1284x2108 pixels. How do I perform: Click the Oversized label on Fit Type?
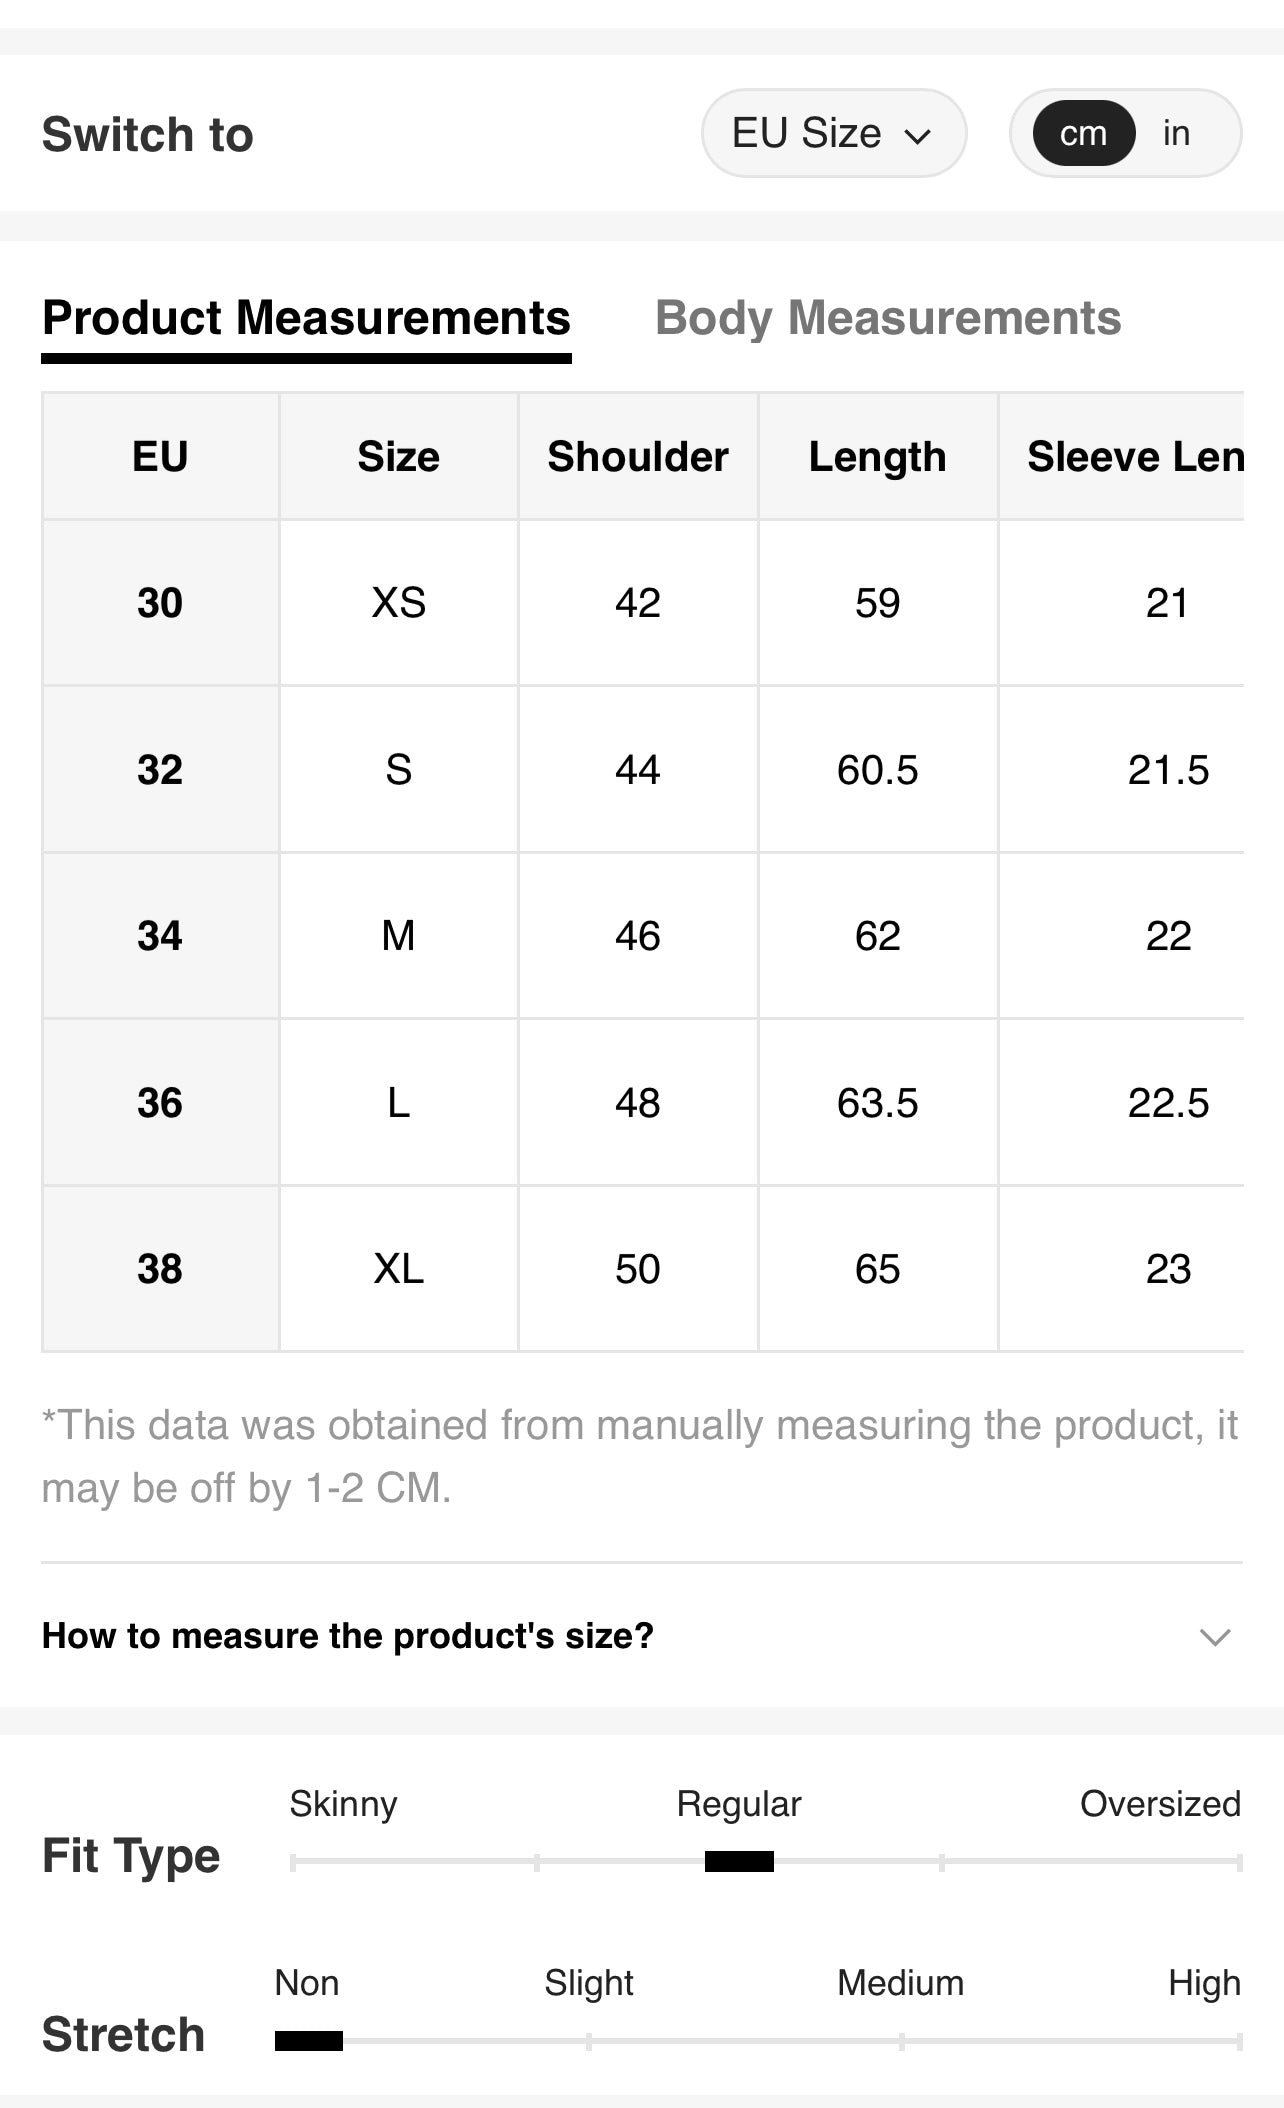coord(1159,1804)
